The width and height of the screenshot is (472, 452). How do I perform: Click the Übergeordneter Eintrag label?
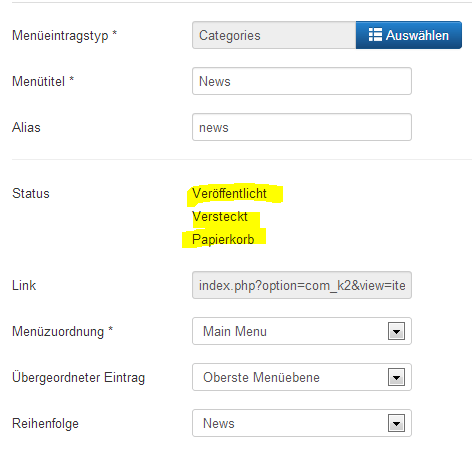coord(78,377)
